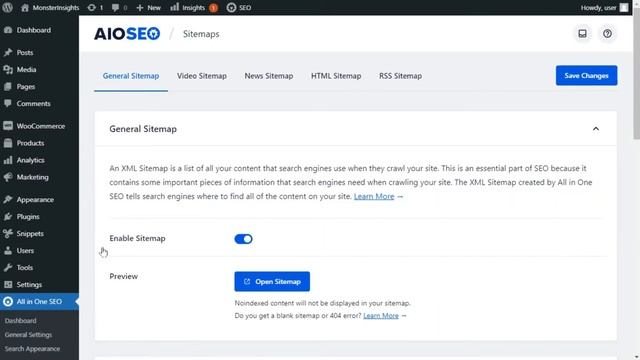Open the comments bubble in admin bar
Image resolution: width=640 pixels, height=360 pixels.
pos(119,7)
